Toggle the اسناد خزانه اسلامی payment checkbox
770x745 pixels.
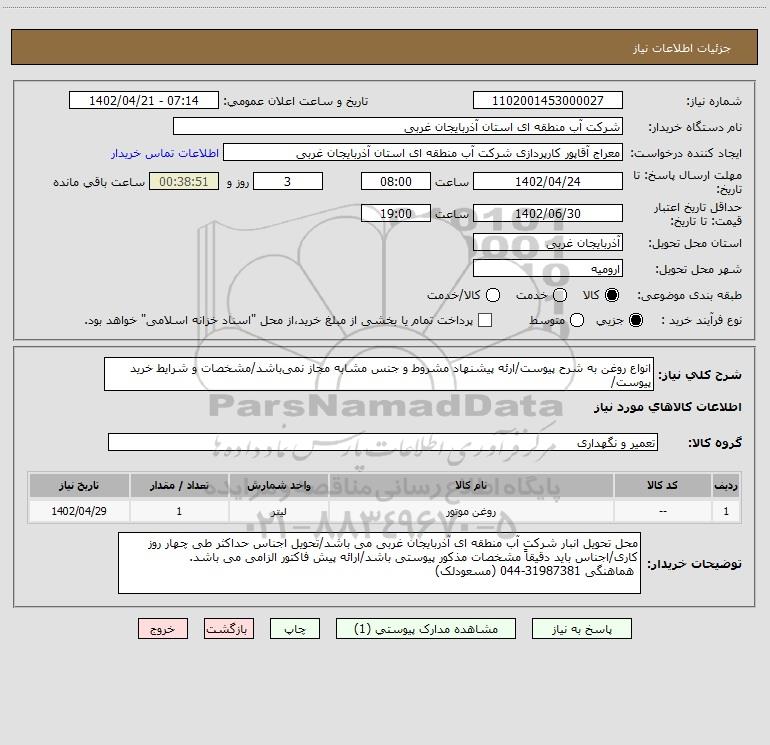pyautogui.click(x=485, y=320)
